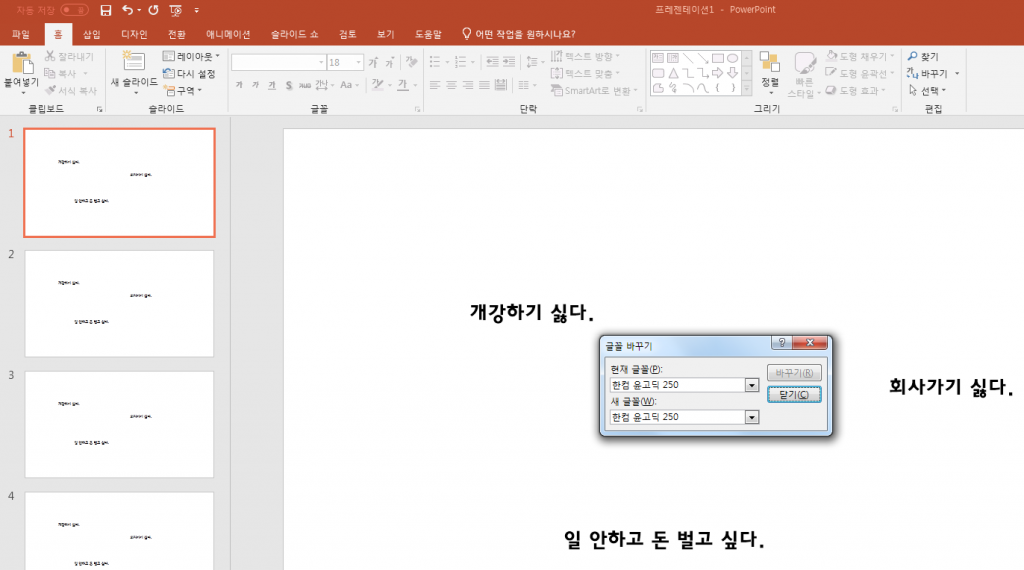Viewport: 1024px width, 570px height.
Task: Toggle the 자동 저장 (AutoSave) switch
Action: point(74,10)
